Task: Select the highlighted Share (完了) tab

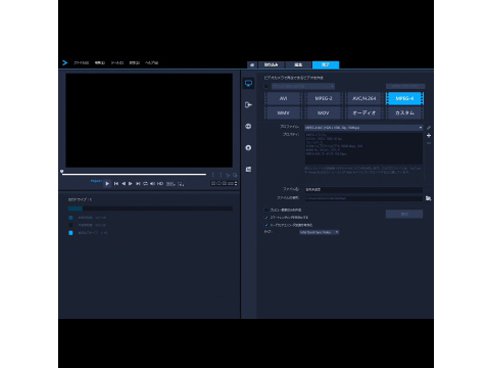Action: coord(326,65)
